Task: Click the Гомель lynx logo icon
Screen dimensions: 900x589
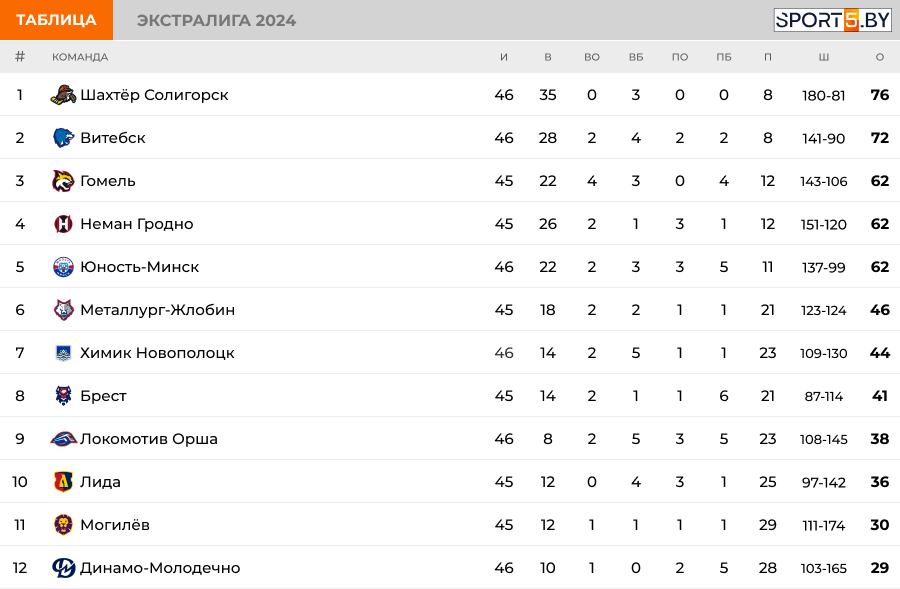Action: coord(63,181)
